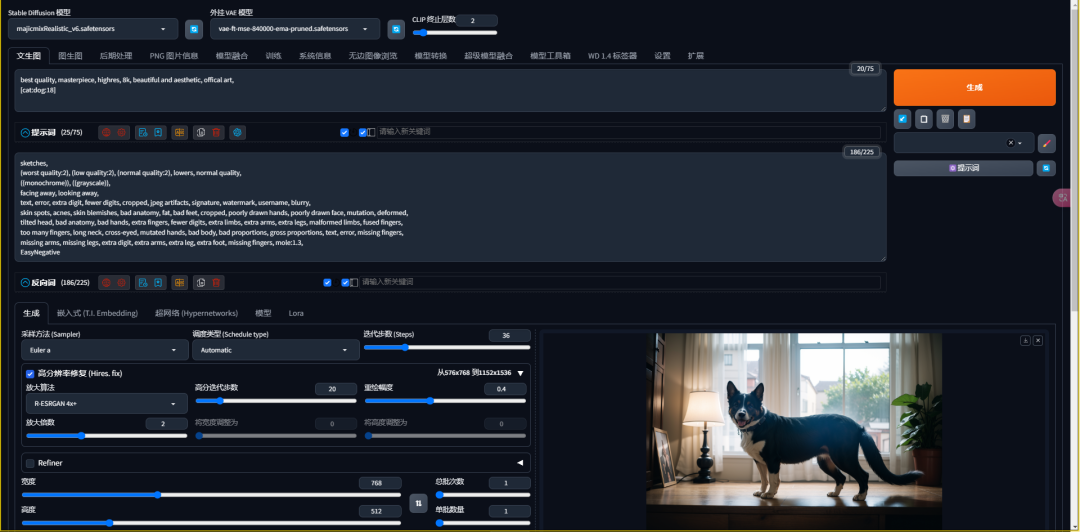Open the Stable Diffusion 模型 checkpoint dropdown
This screenshot has height=532, width=1080.
(x=93, y=29)
